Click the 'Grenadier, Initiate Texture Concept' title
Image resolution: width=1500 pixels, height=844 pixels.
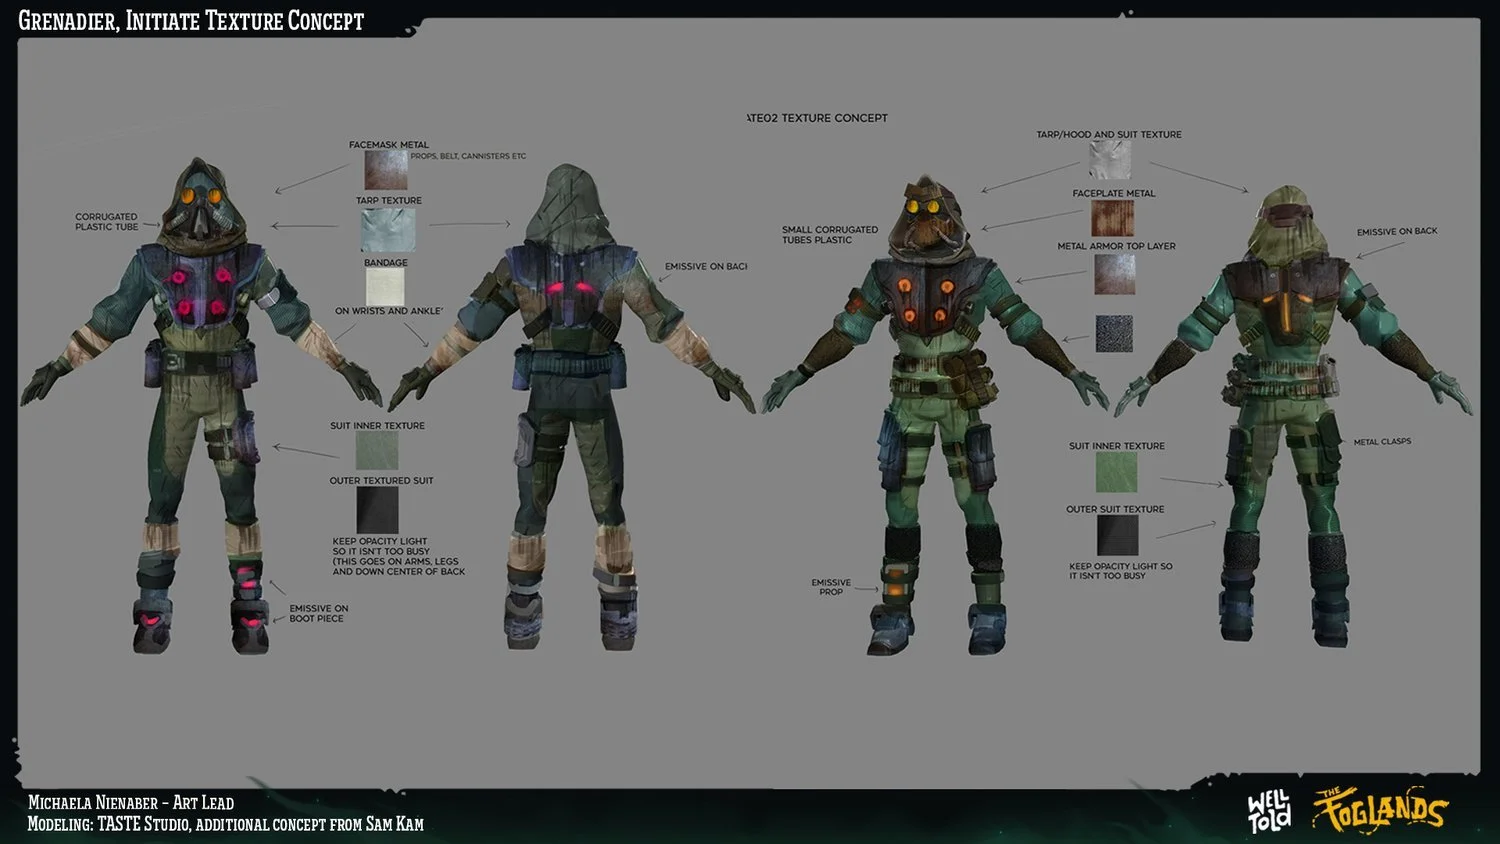click(x=191, y=20)
